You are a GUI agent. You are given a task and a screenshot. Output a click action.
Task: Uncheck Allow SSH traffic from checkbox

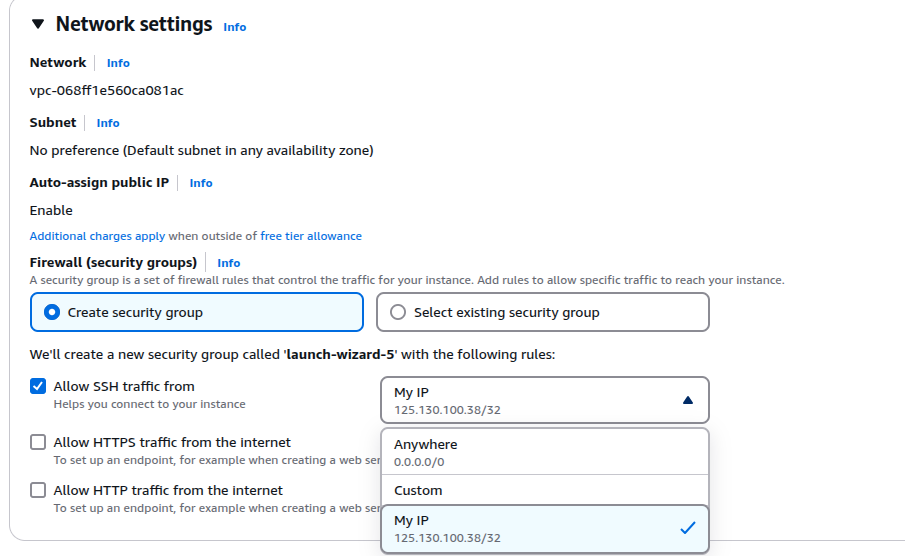38,386
